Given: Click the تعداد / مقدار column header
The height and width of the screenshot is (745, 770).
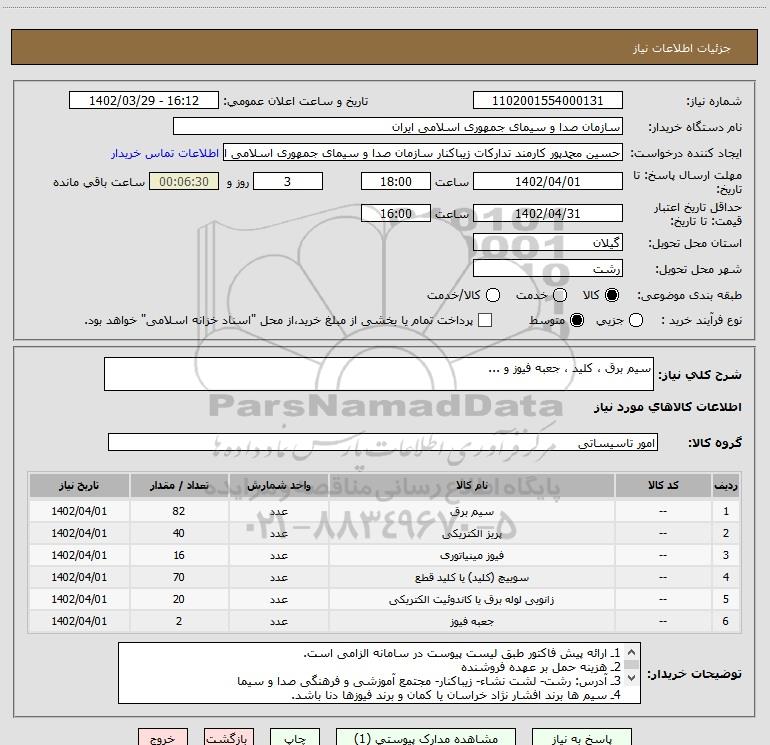Looking at the screenshot, I should [x=179, y=486].
